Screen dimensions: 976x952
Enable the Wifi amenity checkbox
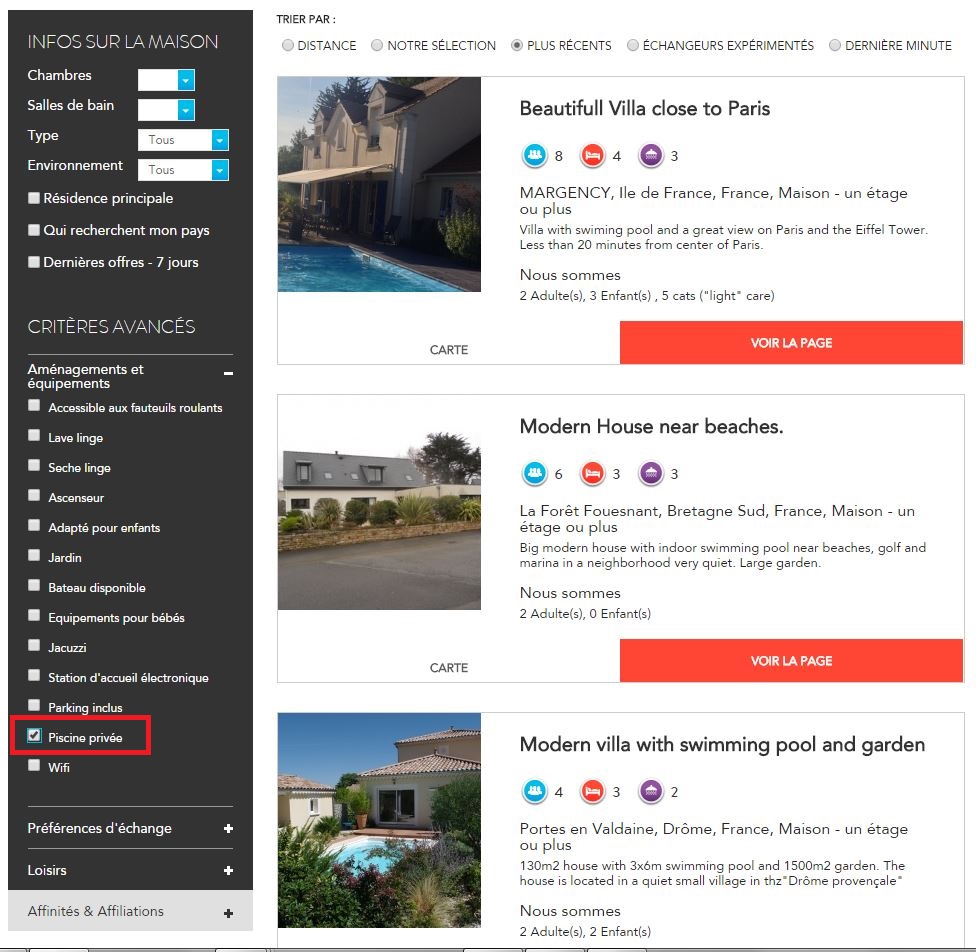(x=35, y=766)
